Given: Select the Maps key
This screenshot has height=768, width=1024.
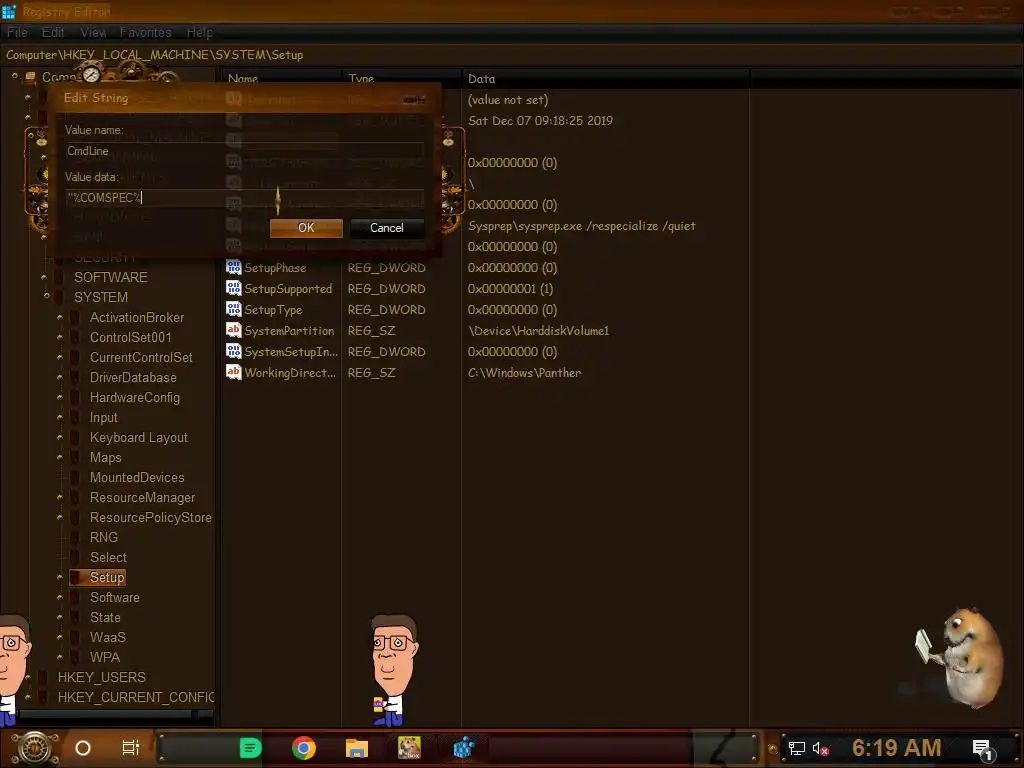Looking at the screenshot, I should [105, 457].
